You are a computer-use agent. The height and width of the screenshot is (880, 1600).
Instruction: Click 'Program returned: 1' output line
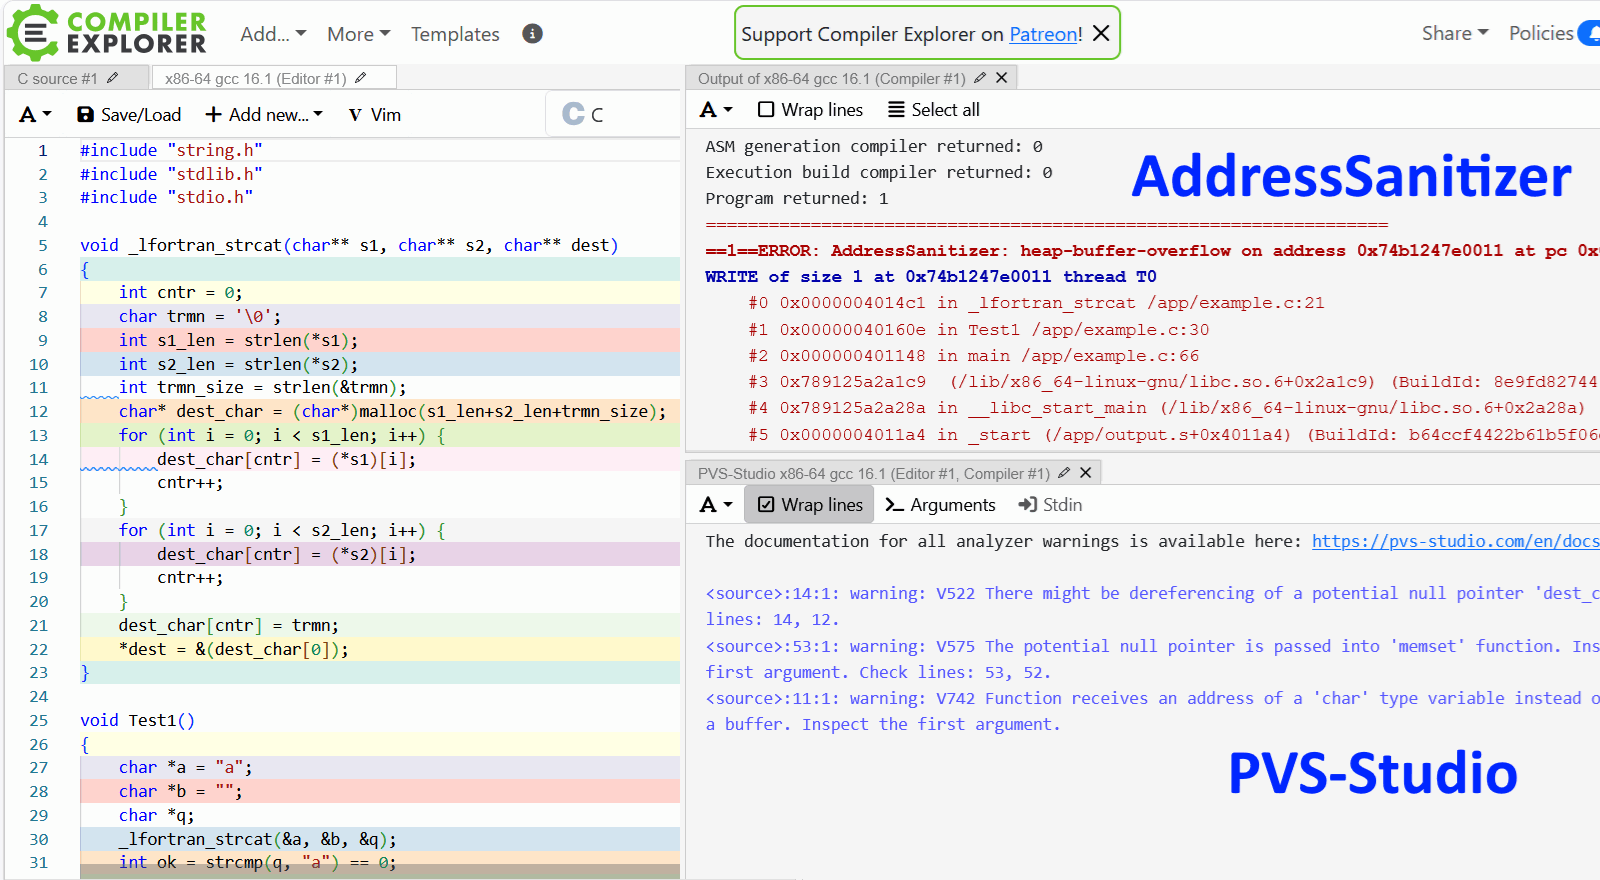tap(797, 198)
